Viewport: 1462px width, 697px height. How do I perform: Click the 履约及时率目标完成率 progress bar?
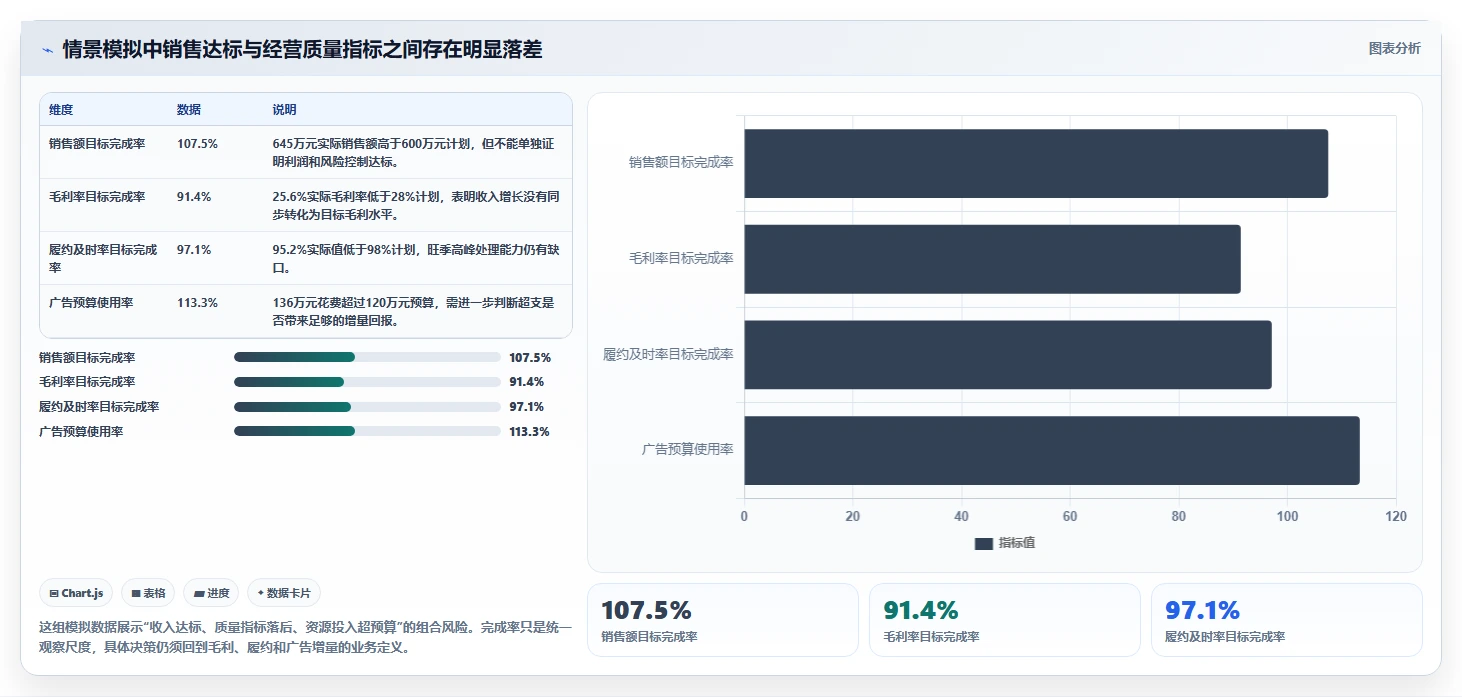coord(367,407)
